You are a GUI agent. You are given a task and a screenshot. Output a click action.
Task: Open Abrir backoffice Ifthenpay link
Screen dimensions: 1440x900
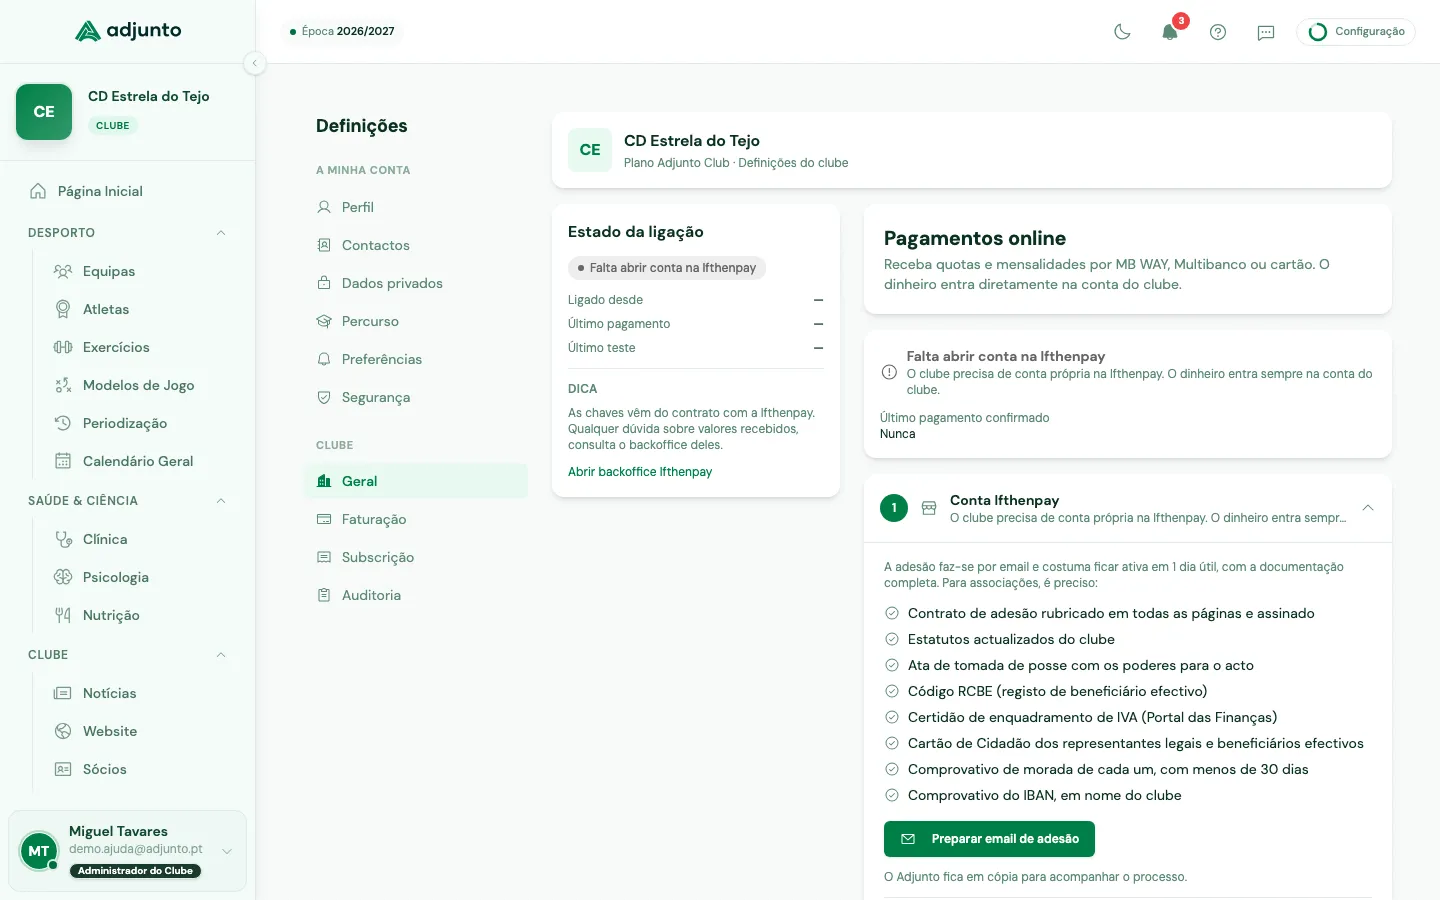coord(640,472)
